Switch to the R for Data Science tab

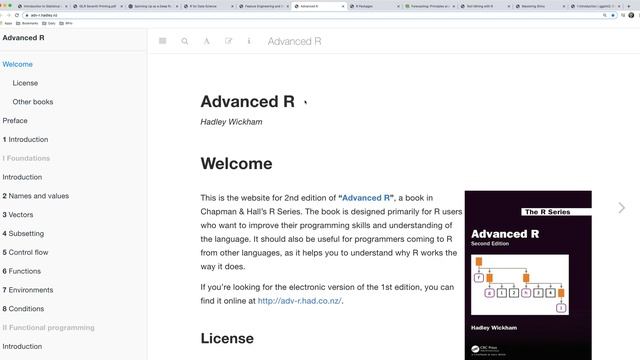208,6
